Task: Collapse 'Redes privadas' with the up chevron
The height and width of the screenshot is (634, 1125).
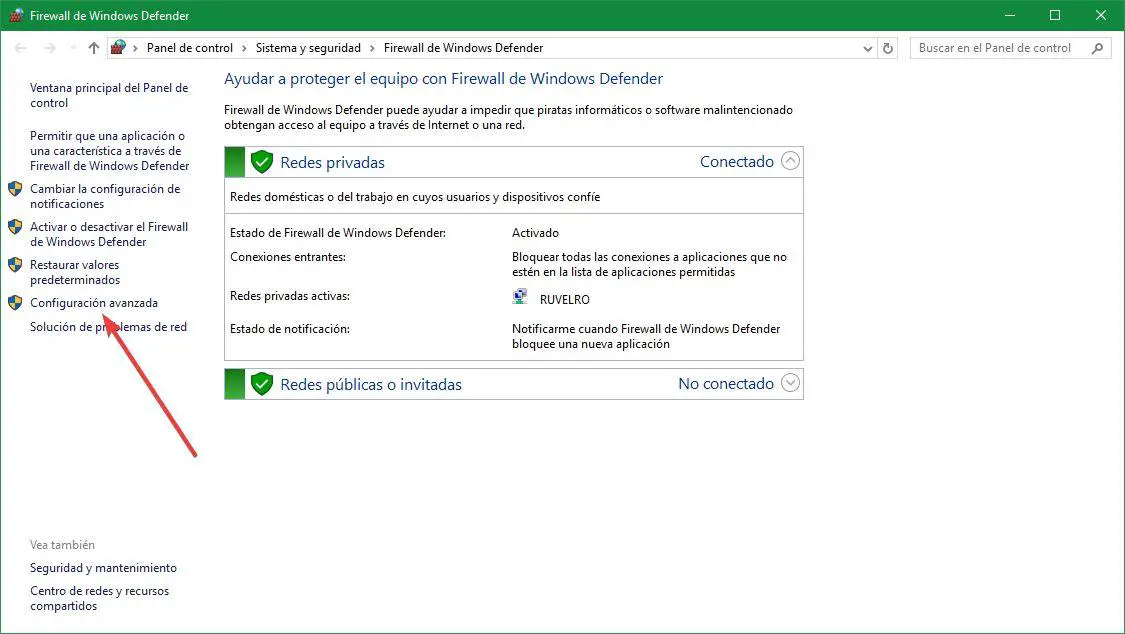Action: (790, 161)
